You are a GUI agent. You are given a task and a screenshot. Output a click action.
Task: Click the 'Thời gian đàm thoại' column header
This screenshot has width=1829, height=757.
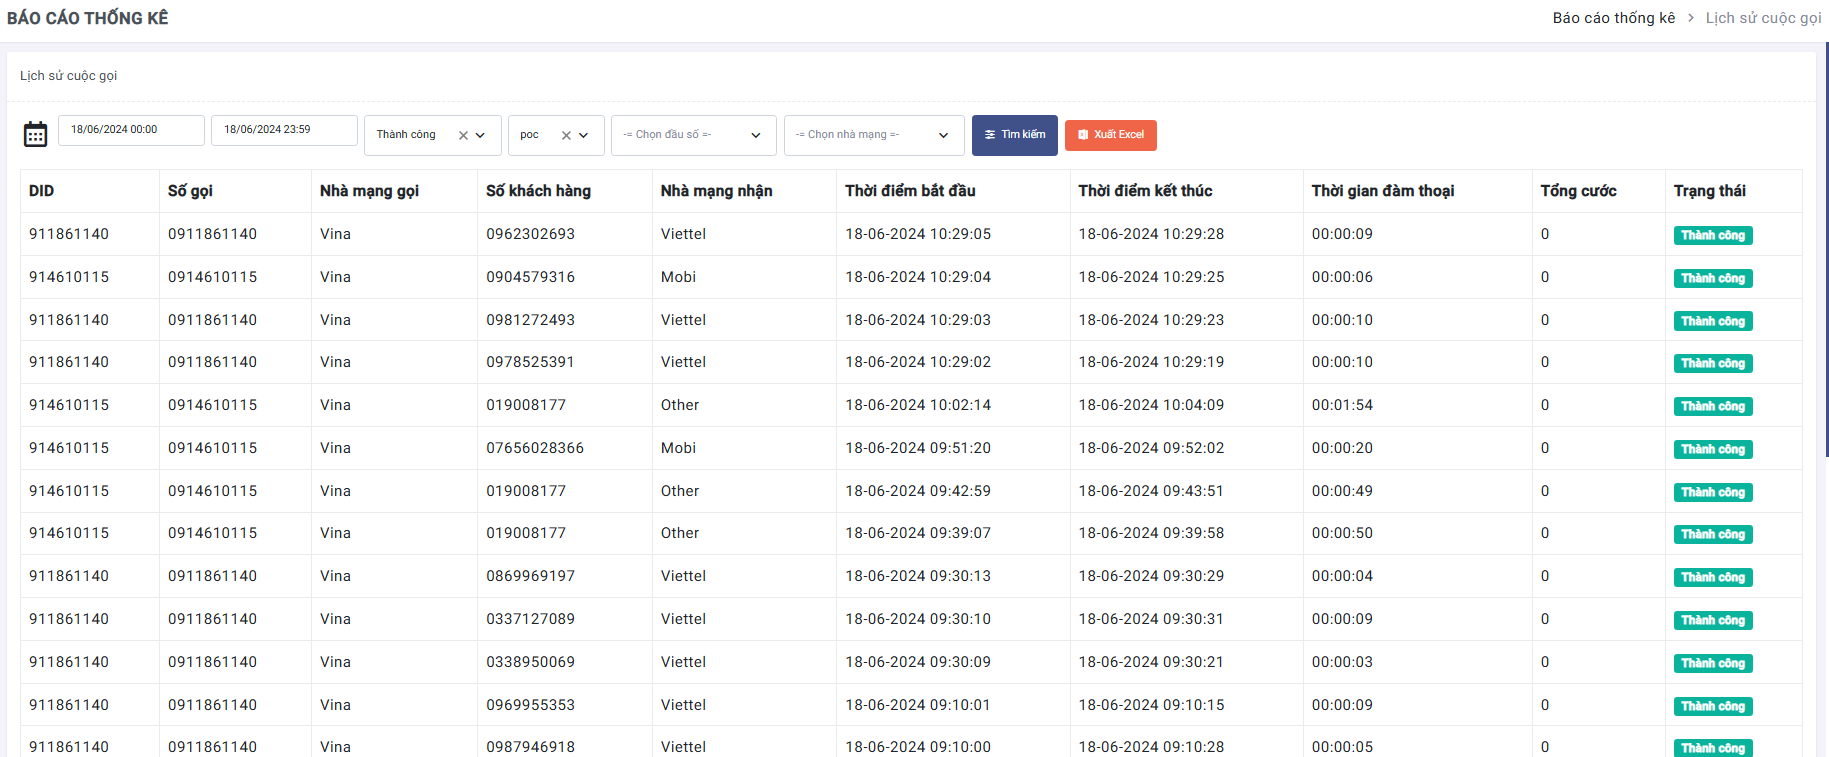tap(1383, 191)
